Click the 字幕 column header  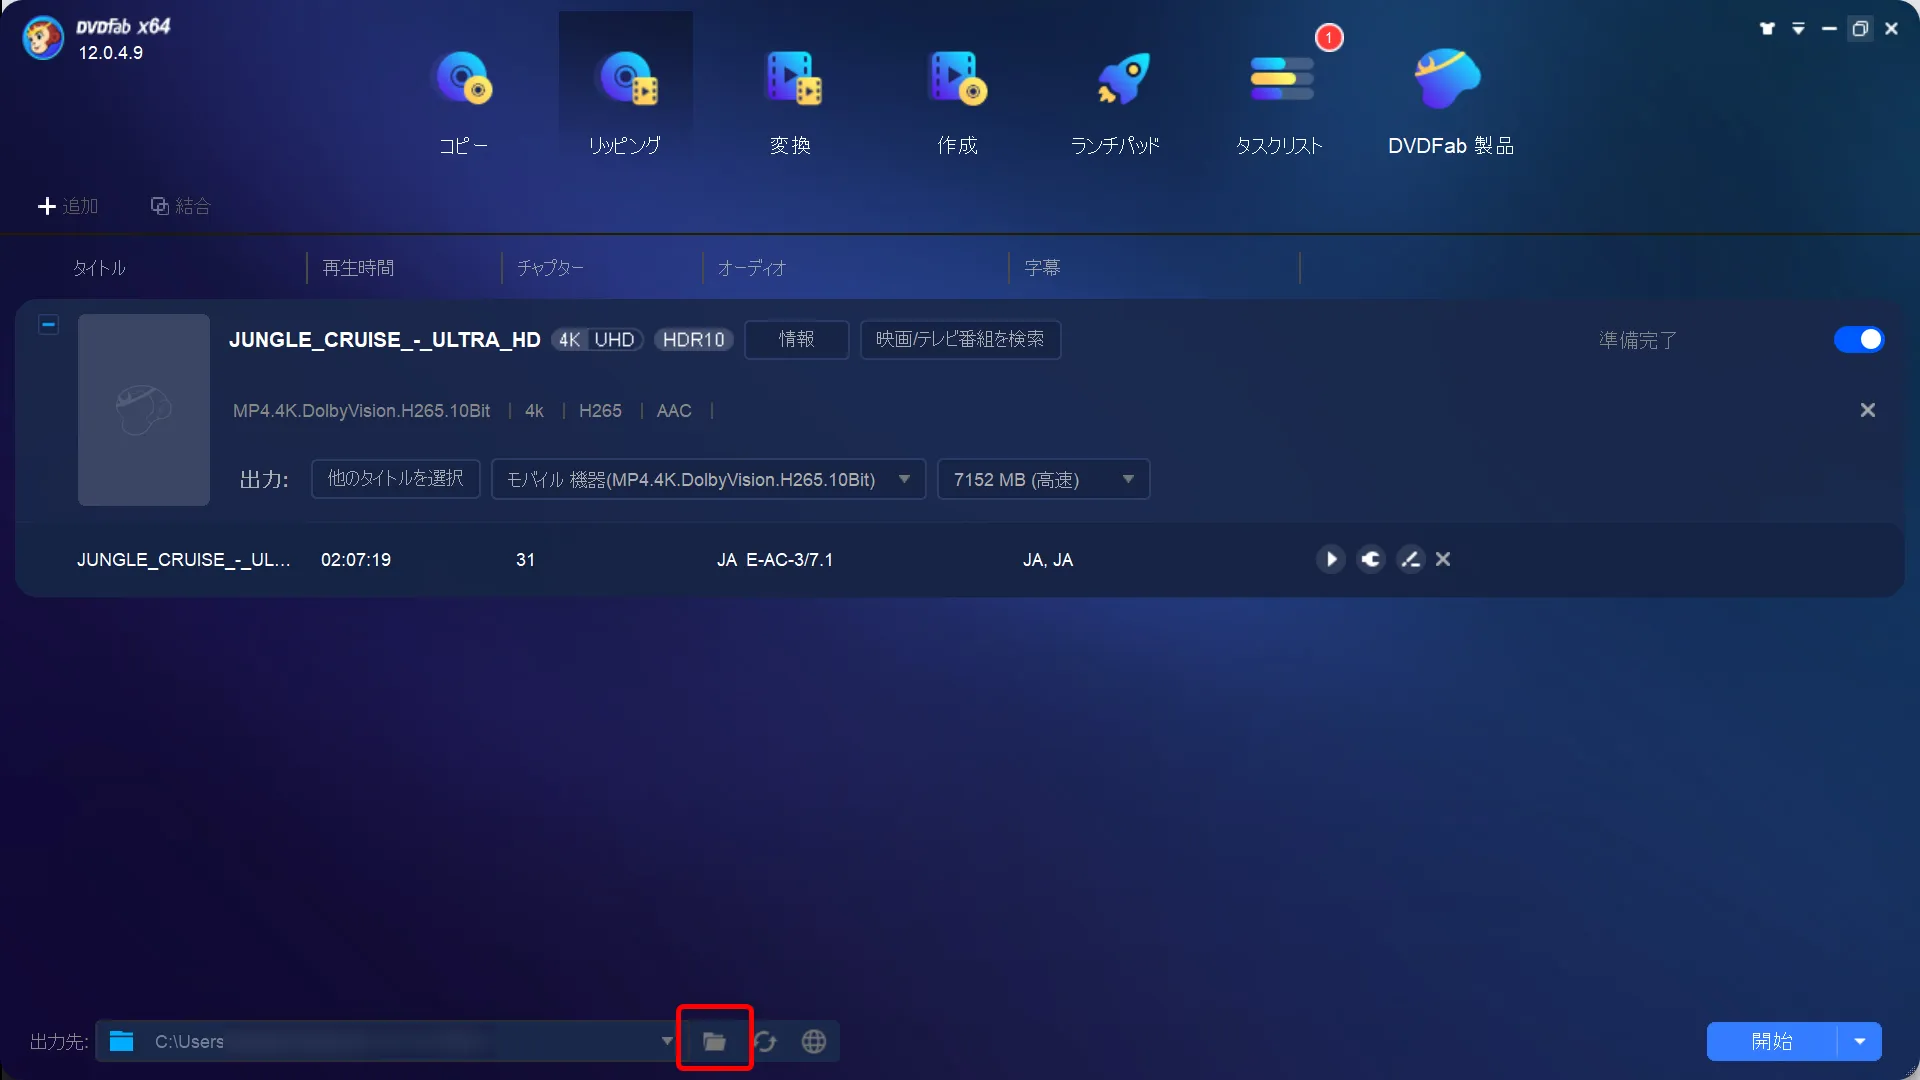1043,268
